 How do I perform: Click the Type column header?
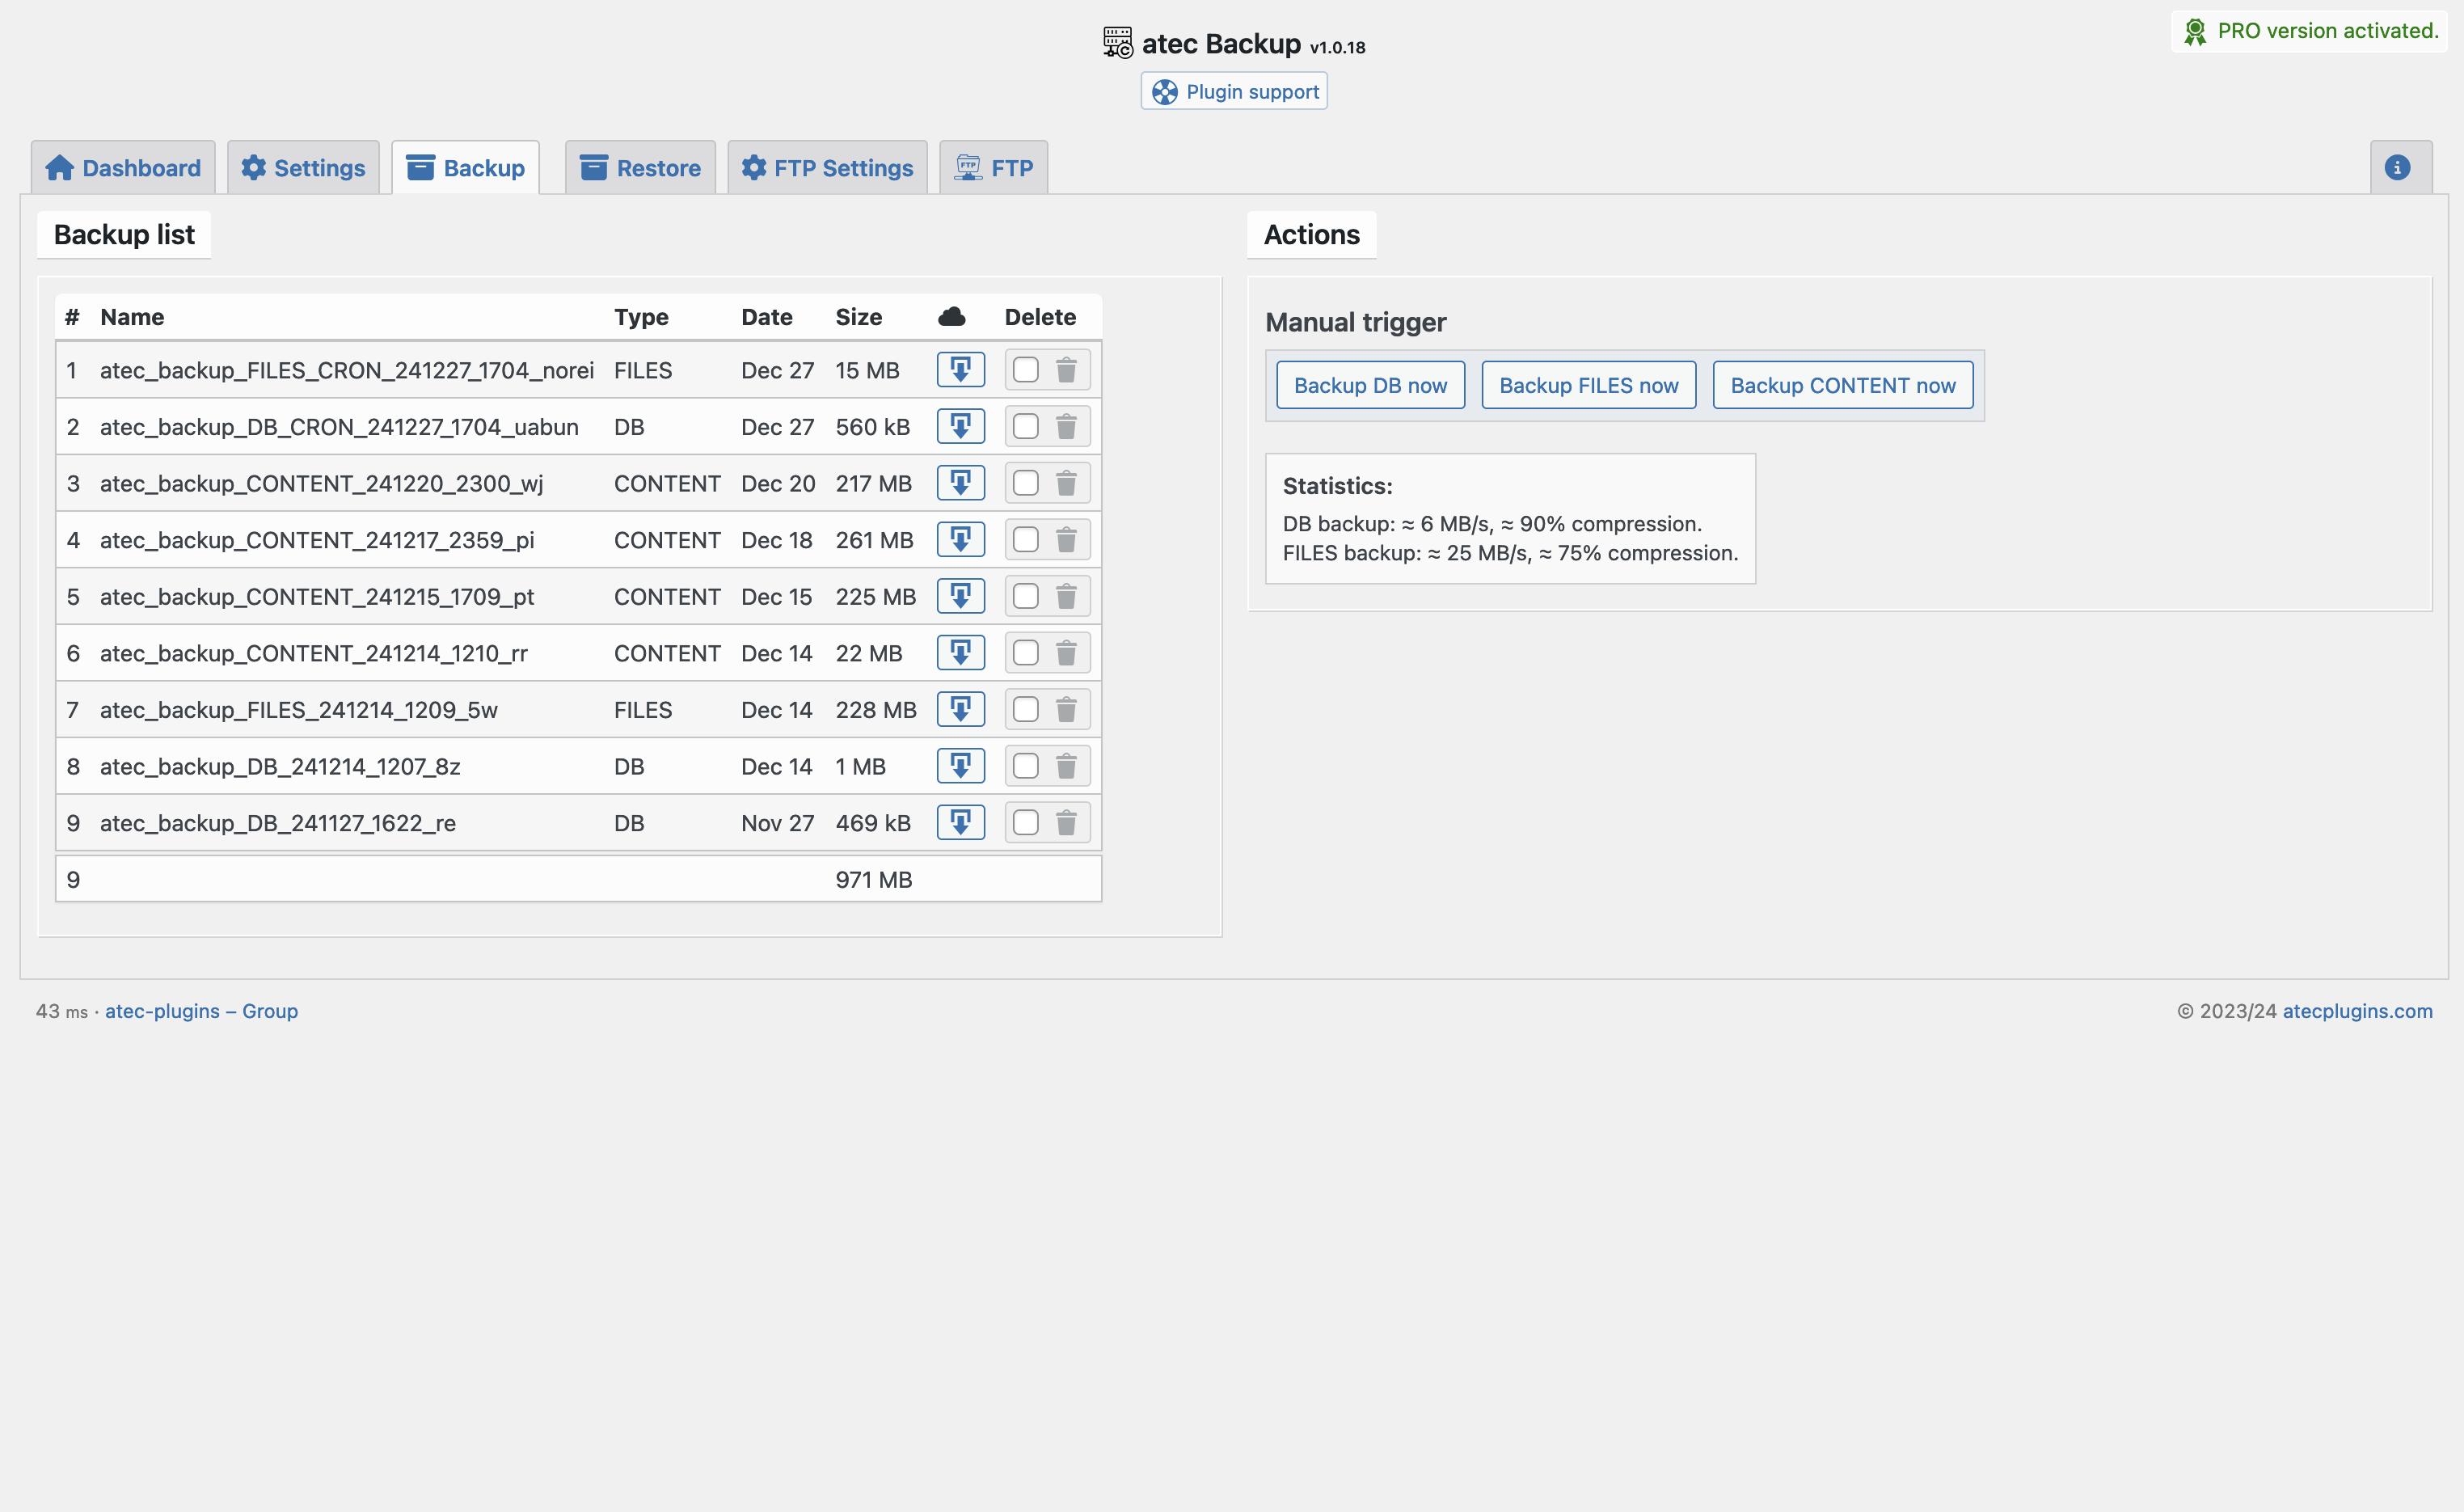coord(641,317)
